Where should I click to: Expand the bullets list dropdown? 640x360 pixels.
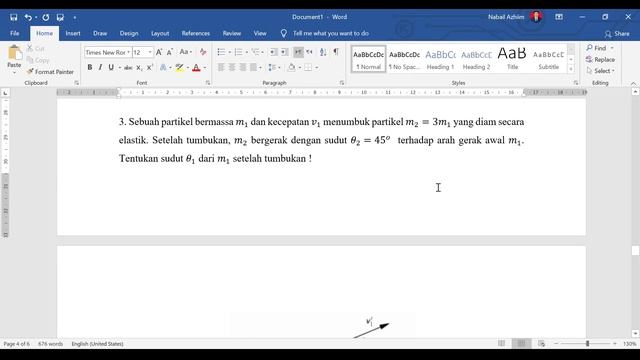click(229, 52)
